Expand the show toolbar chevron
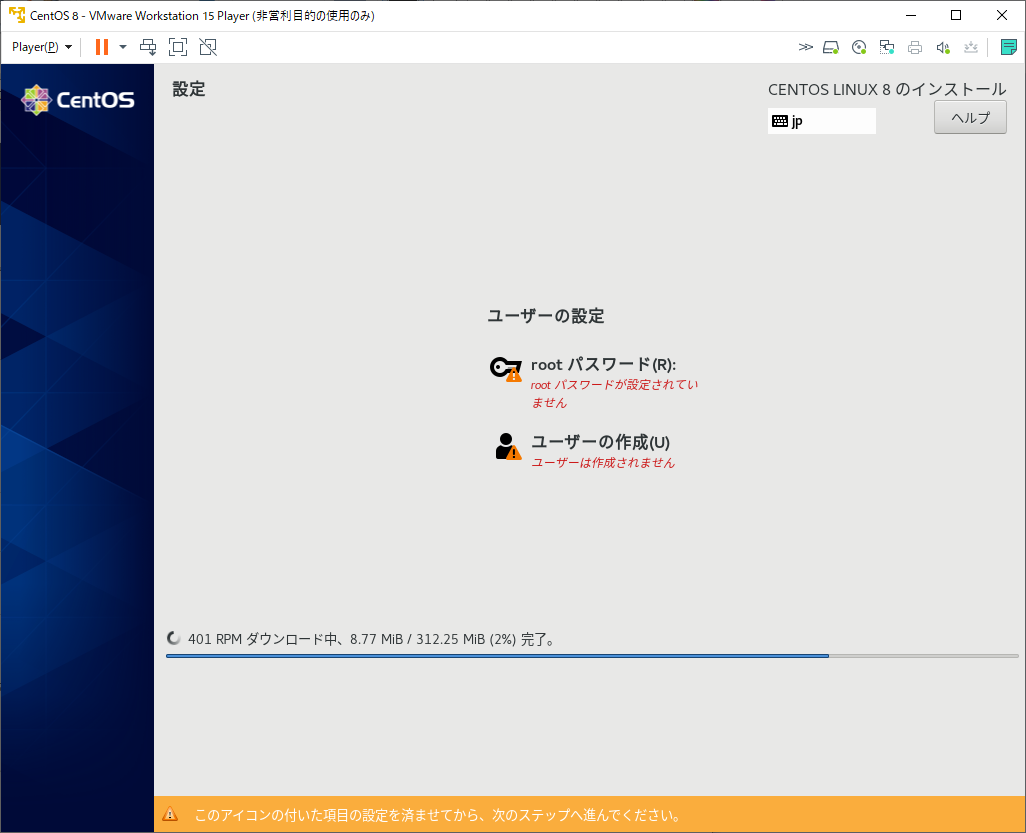 (806, 47)
